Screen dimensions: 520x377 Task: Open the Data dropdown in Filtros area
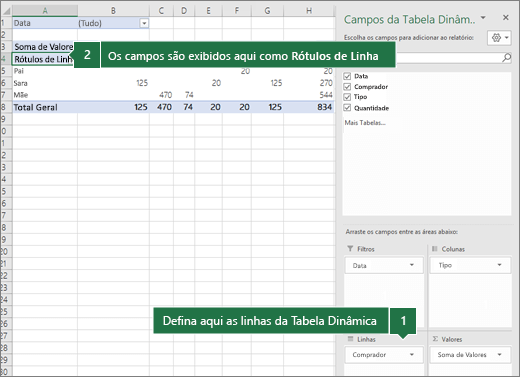[x=412, y=265]
